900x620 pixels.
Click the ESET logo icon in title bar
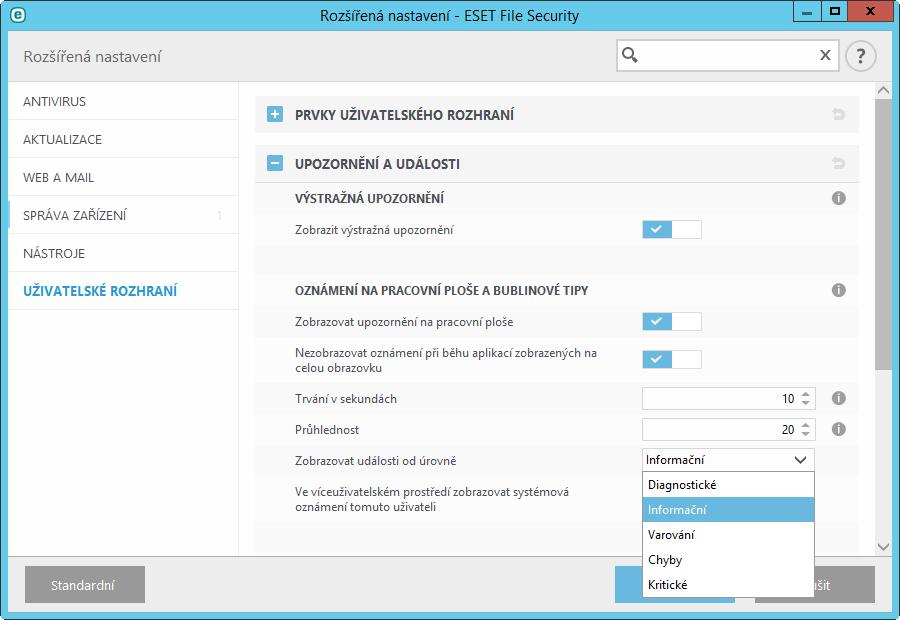point(18,15)
